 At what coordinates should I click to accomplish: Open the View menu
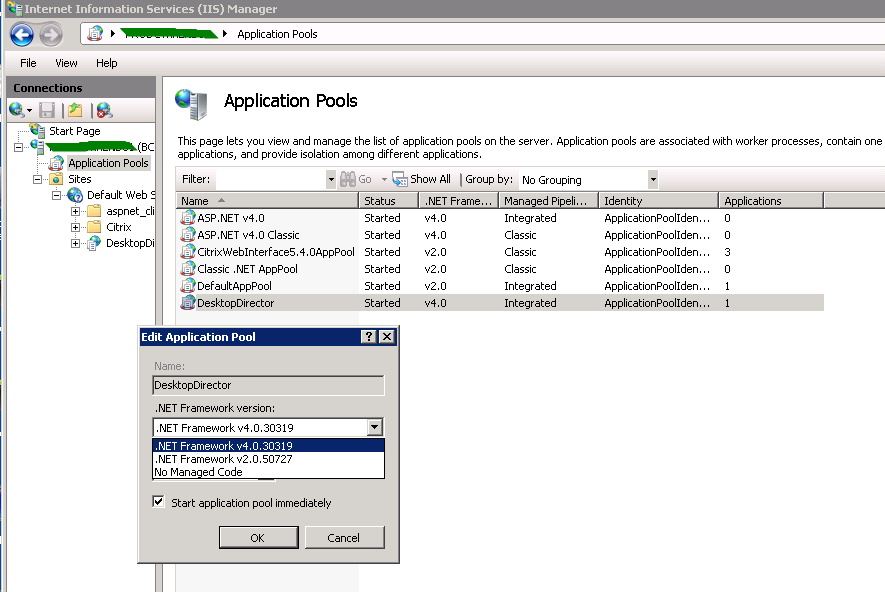[66, 63]
